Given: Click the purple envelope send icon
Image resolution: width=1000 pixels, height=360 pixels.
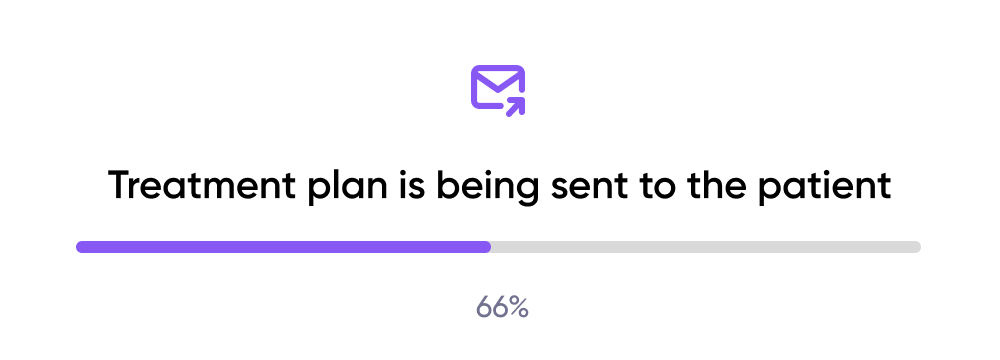Looking at the screenshot, I should (498, 91).
